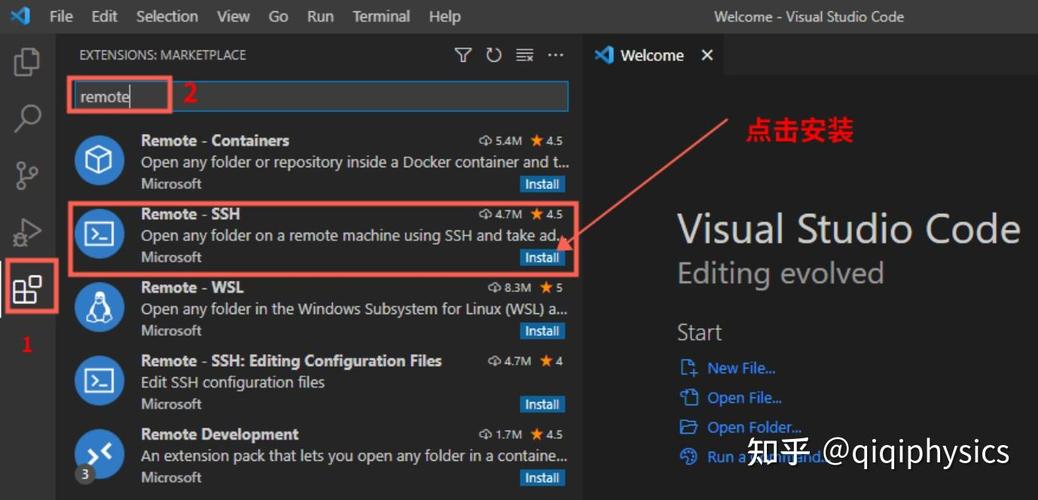The width and height of the screenshot is (1038, 500).
Task: Click the Remote Development extension pack icon
Action: click(99, 454)
